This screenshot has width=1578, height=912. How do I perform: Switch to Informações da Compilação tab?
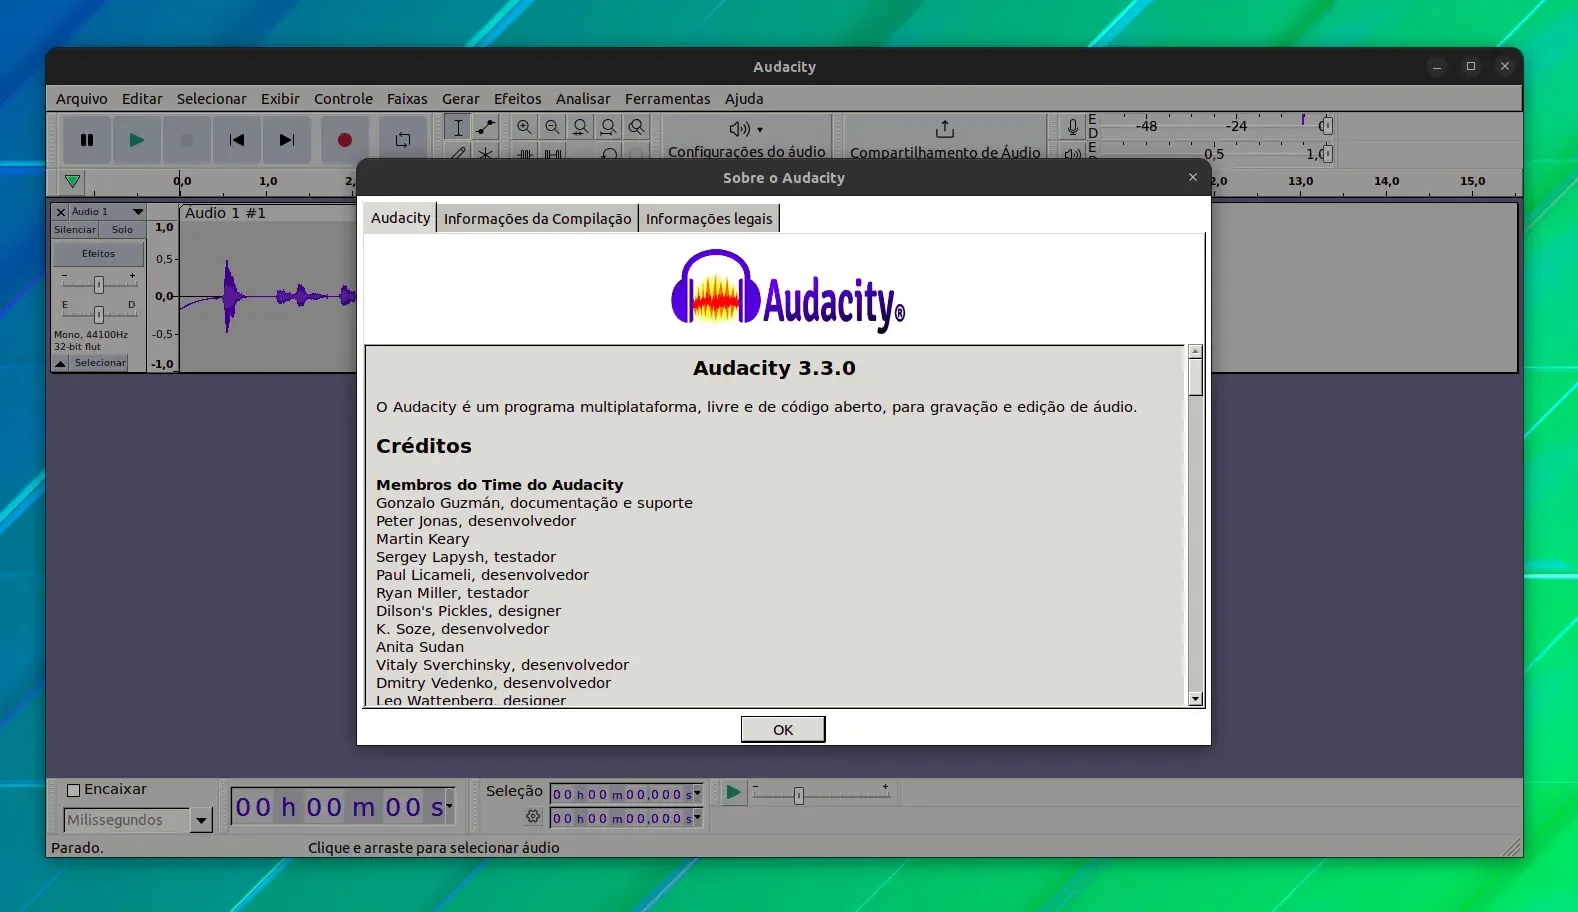pyautogui.click(x=537, y=219)
